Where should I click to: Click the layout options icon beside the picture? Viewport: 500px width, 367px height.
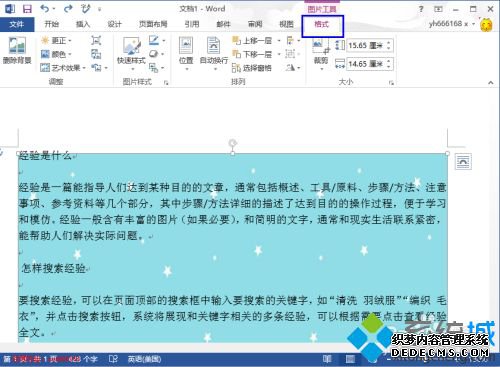tap(463, 162)
